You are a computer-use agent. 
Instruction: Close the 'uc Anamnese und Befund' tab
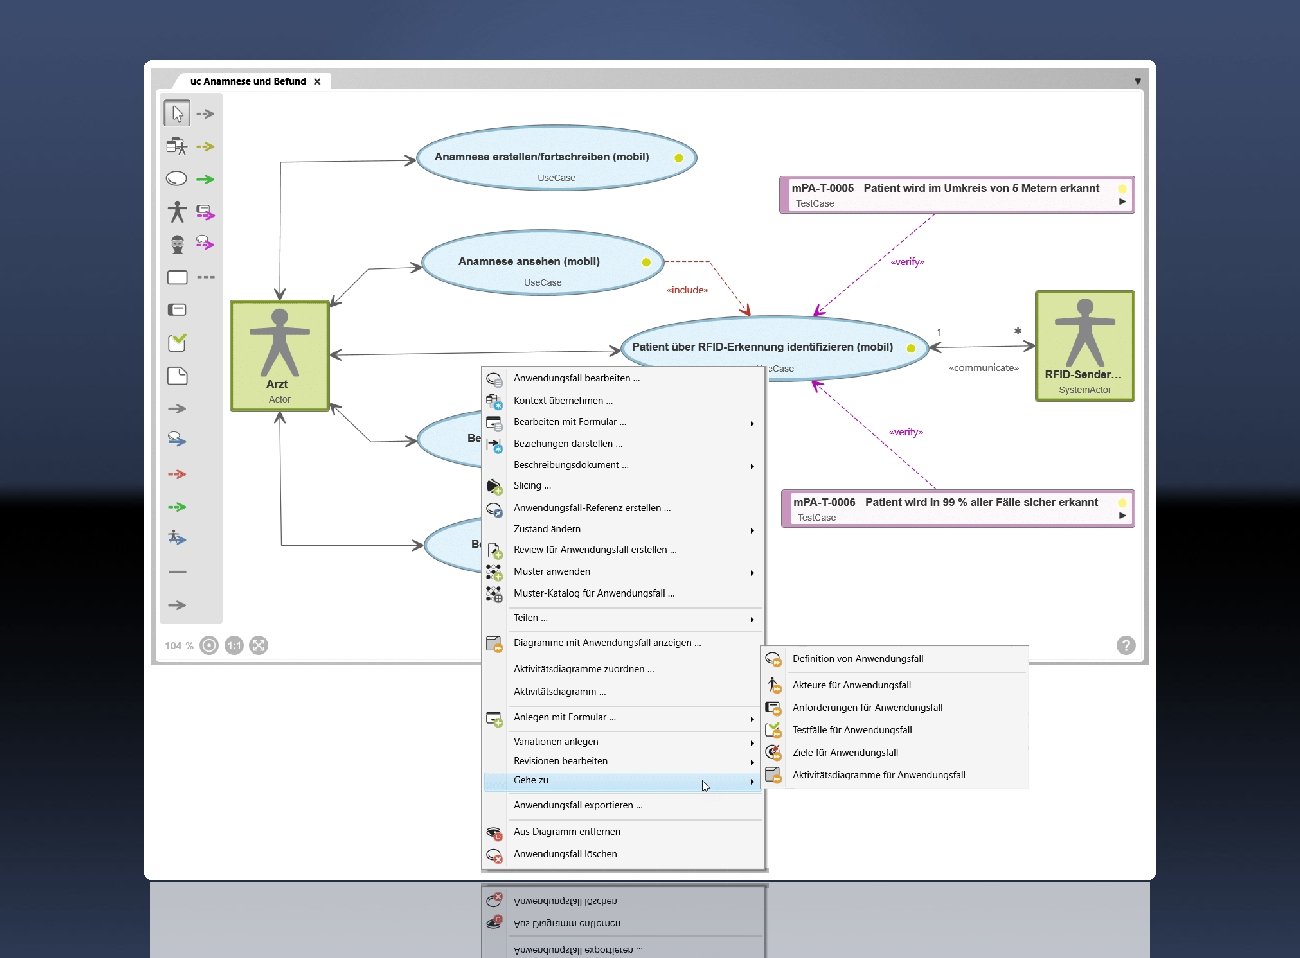tap(317, 82)
